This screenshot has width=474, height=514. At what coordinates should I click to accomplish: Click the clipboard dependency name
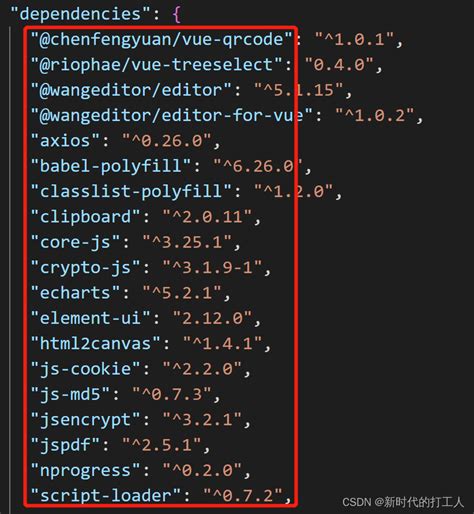pos(85,217)
